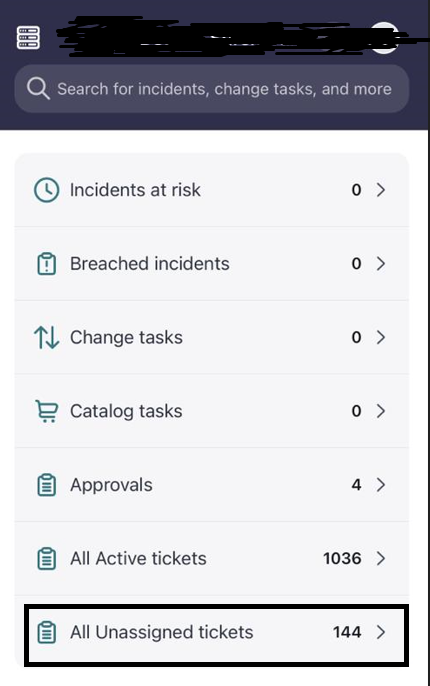This screenshot has width=430, height=686.
Task: Click the All Unassigned tickets clipboard icon
Action: [46, 632]
